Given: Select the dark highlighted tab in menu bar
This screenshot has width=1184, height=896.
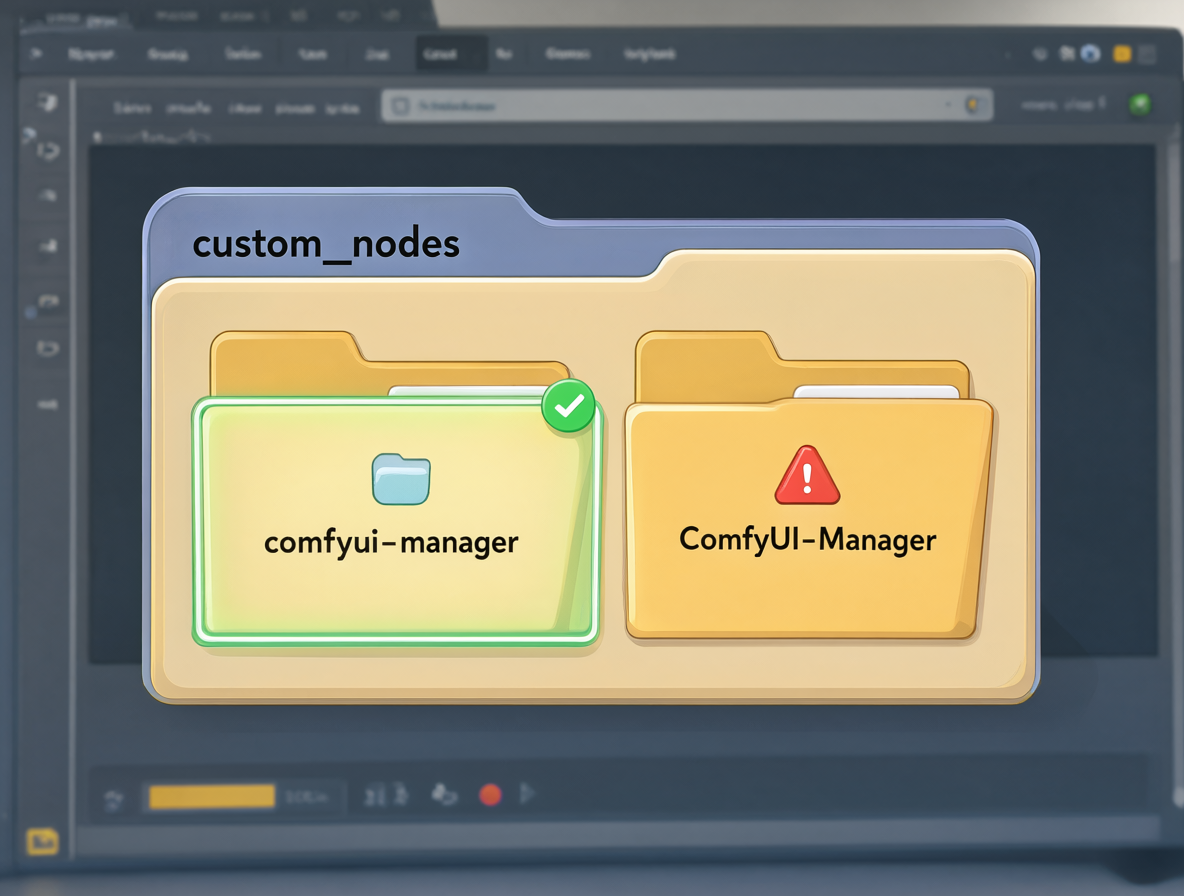Looking at the screenshot, I should click(x=451, y=54).
